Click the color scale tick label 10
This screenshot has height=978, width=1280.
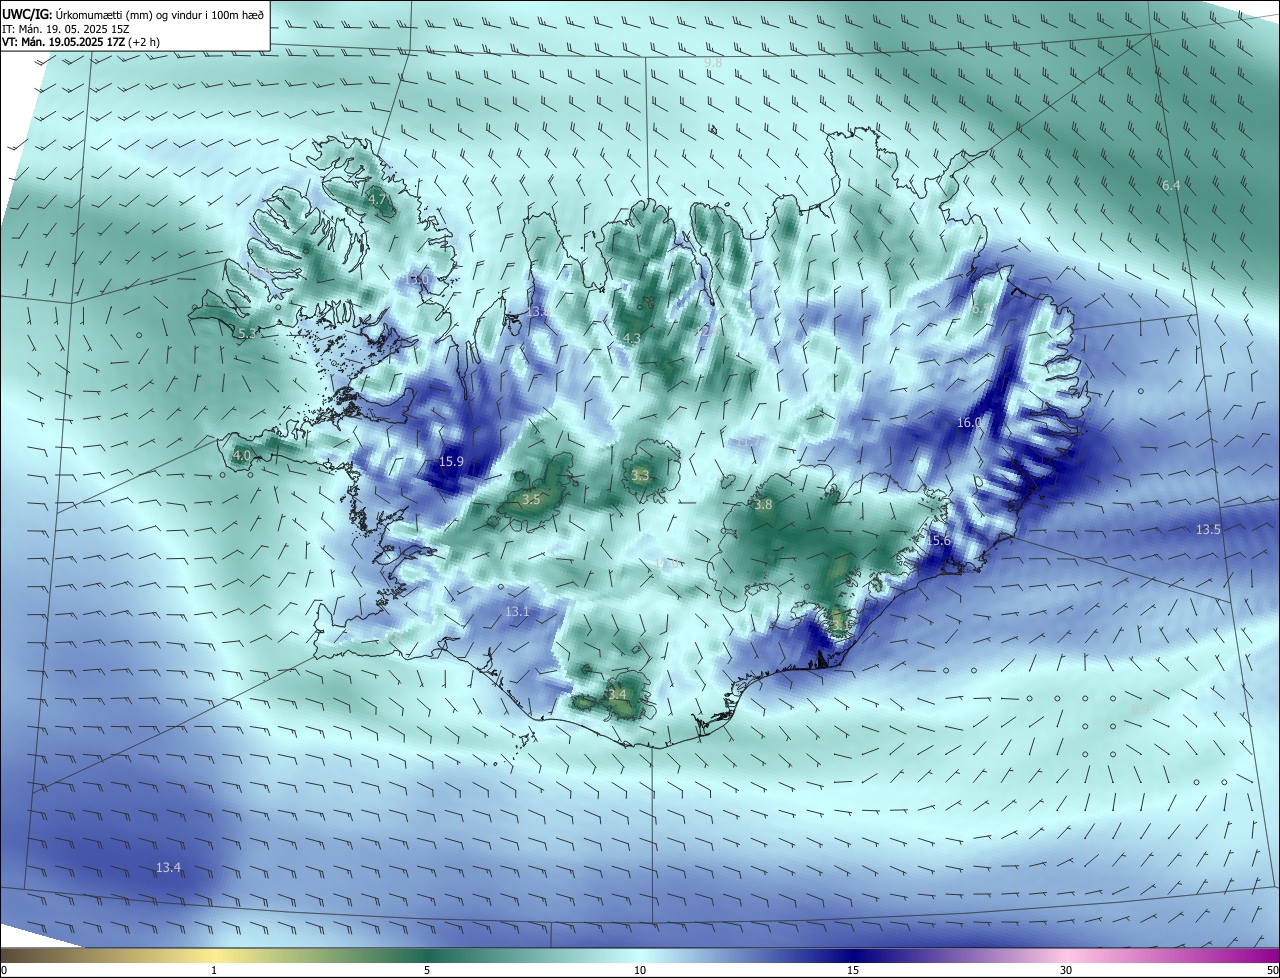point(640,971)
